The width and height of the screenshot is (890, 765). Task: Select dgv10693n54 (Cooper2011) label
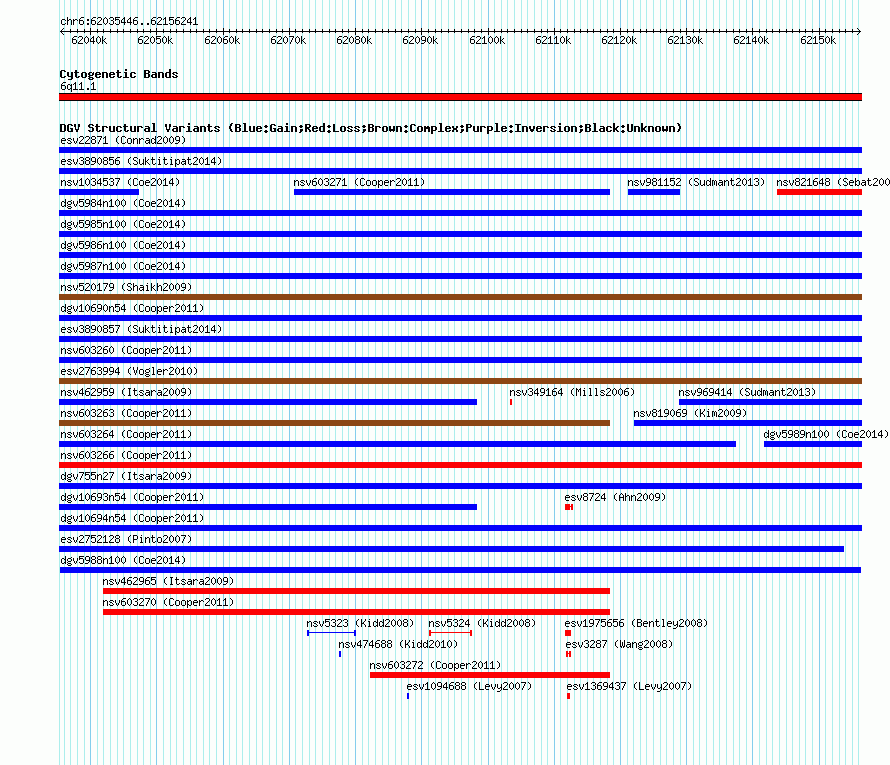(132, 497)
